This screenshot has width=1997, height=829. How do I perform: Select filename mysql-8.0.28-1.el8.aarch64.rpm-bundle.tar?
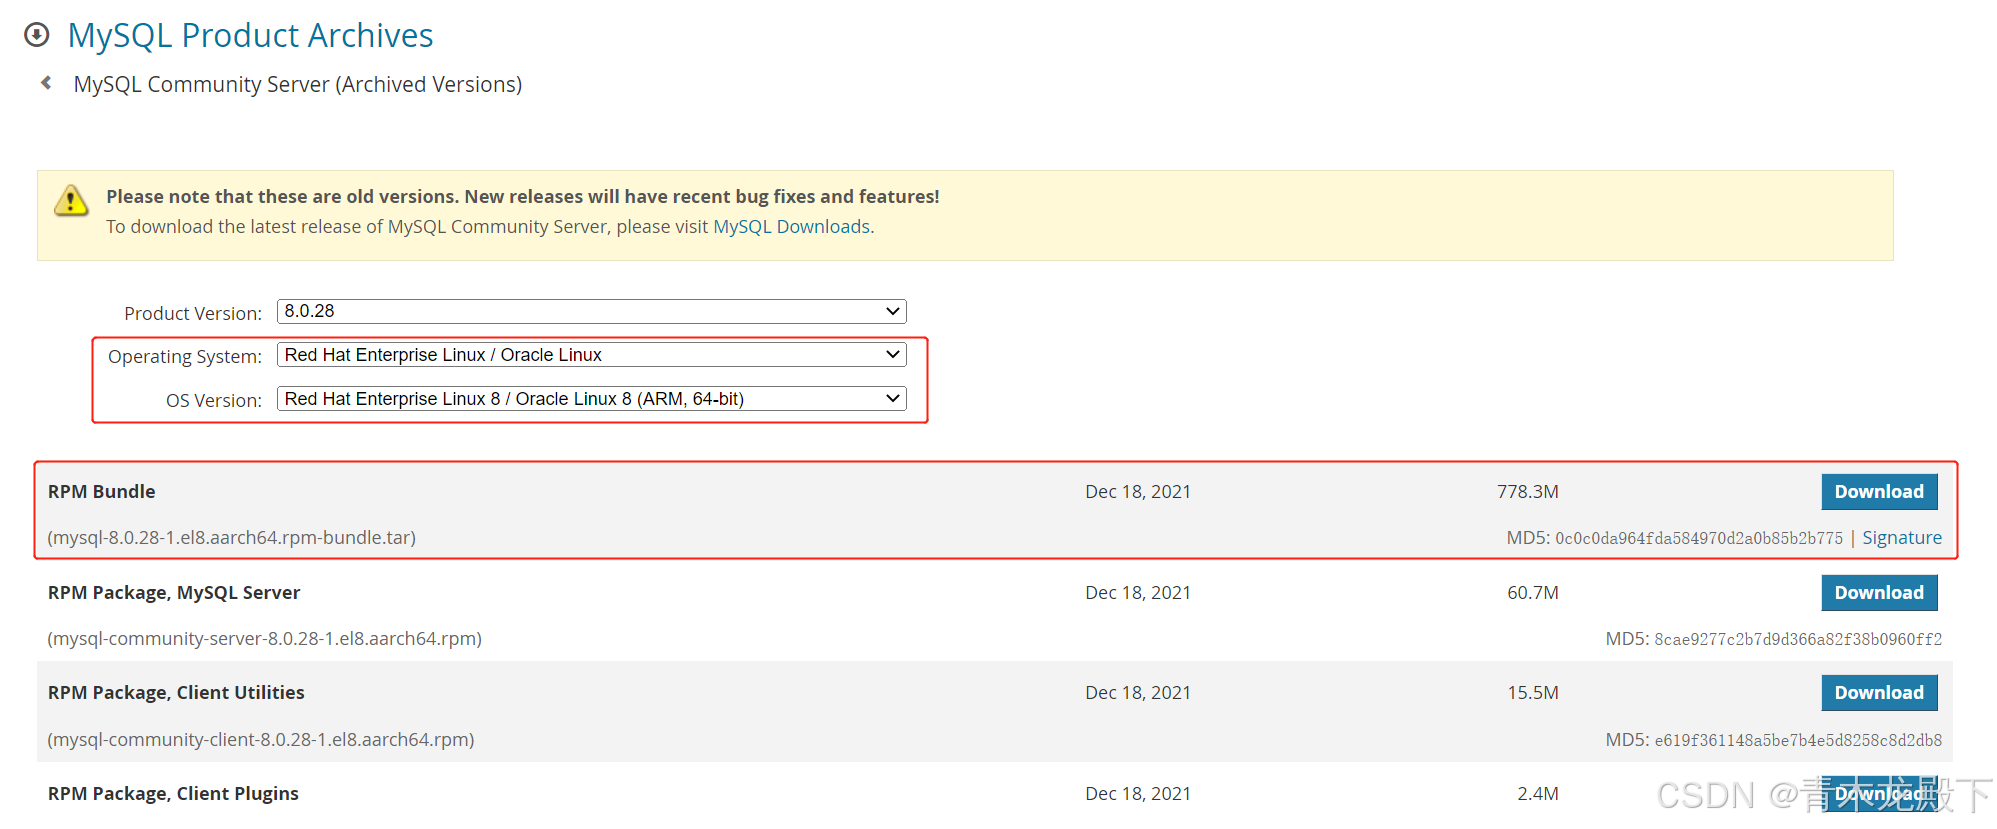(232, 538)
